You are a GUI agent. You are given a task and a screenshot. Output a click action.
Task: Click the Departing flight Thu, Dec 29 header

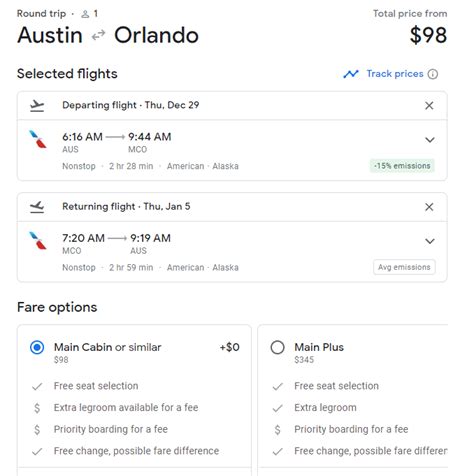pyautogui.click(x=131, y=105)
